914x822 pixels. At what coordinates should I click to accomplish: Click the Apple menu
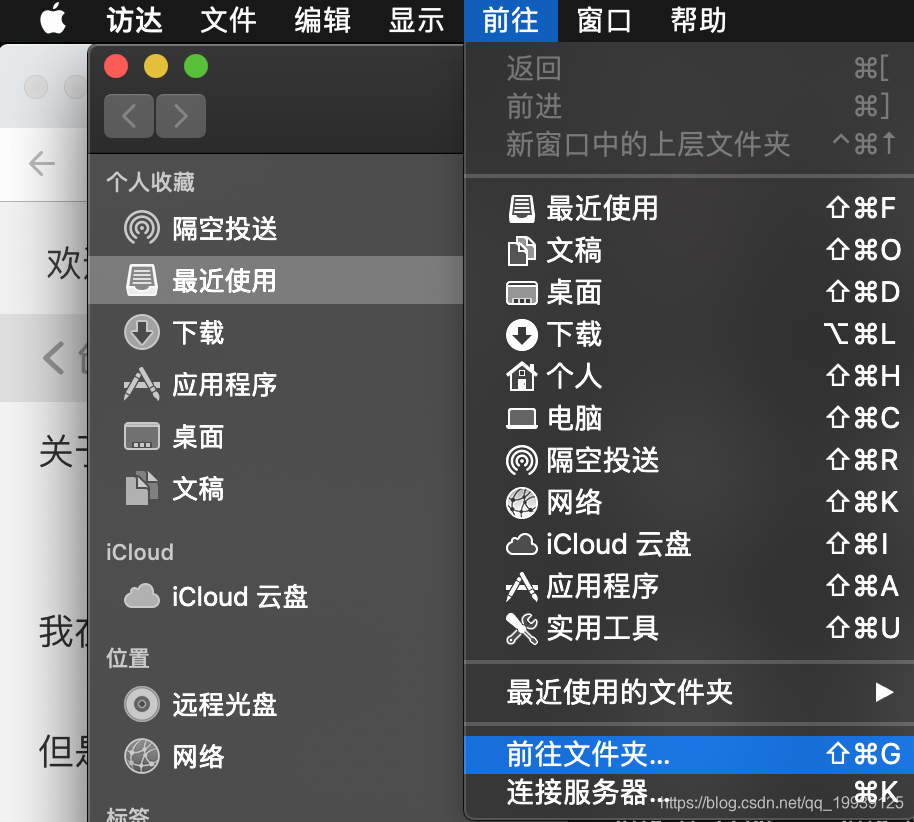point(54,21)
